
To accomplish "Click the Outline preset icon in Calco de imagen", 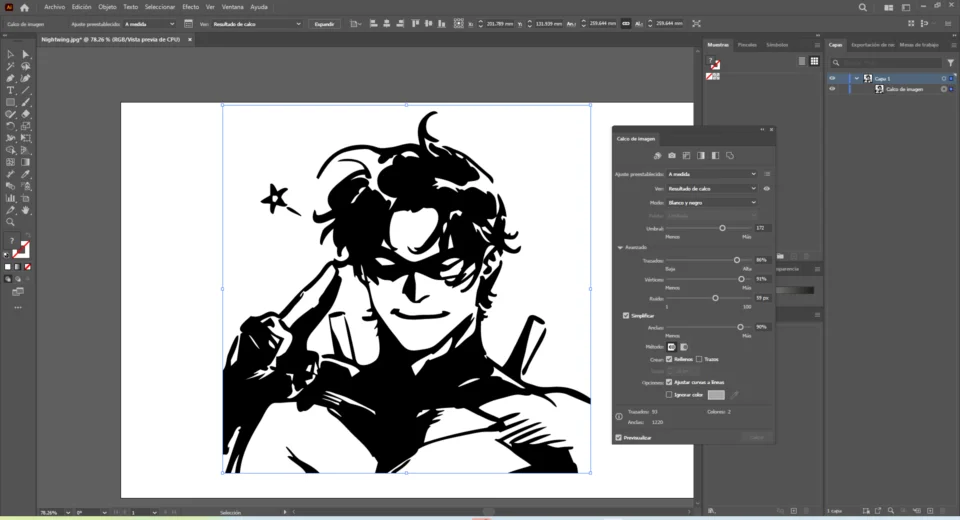I will [730, 156].
